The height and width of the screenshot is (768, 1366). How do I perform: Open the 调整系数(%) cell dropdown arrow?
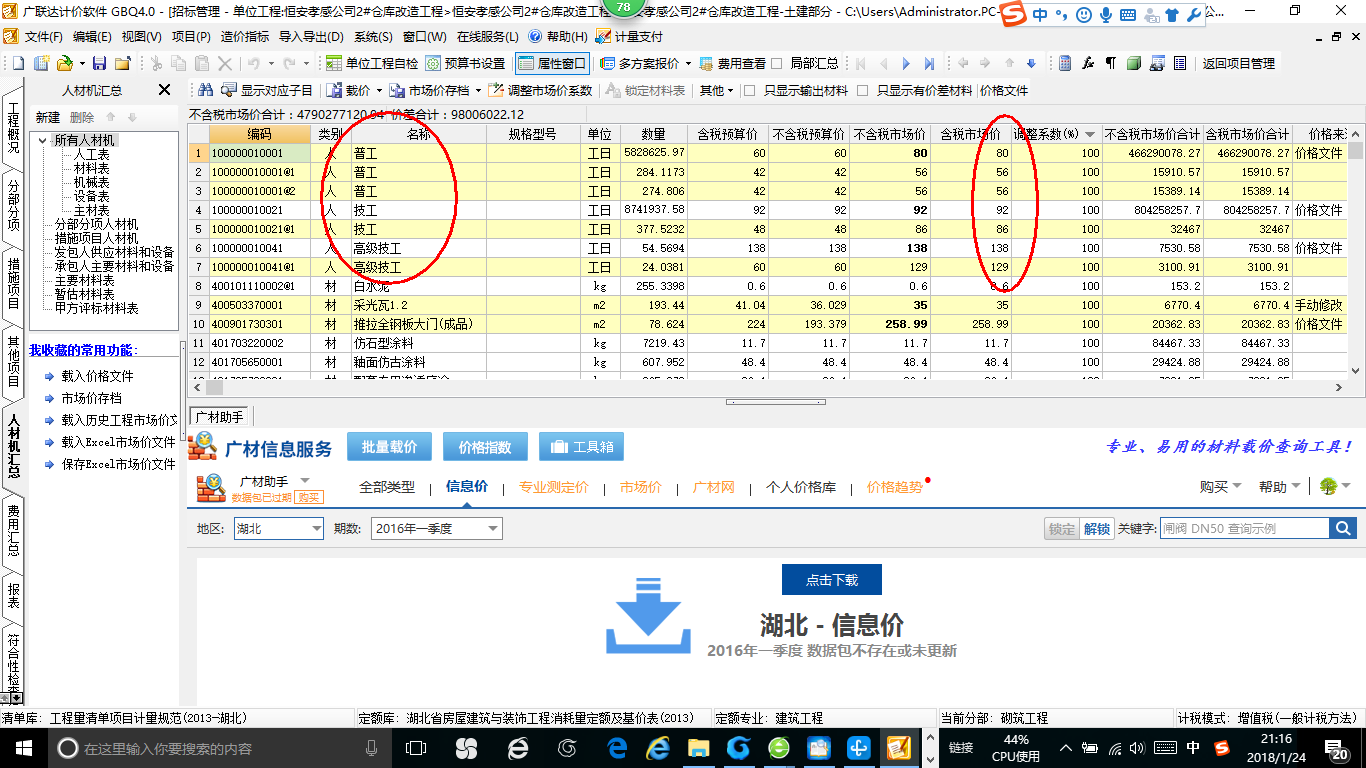(x=1088, y=134)
